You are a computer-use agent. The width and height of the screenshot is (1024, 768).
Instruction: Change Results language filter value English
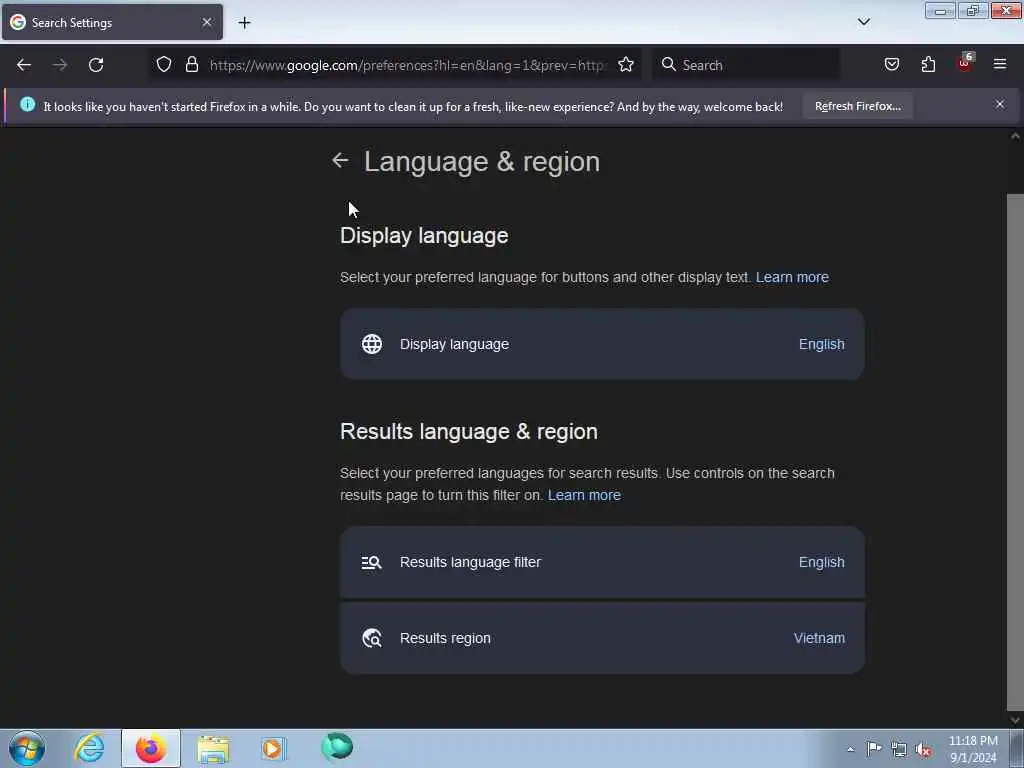click(x=822, y=562)
